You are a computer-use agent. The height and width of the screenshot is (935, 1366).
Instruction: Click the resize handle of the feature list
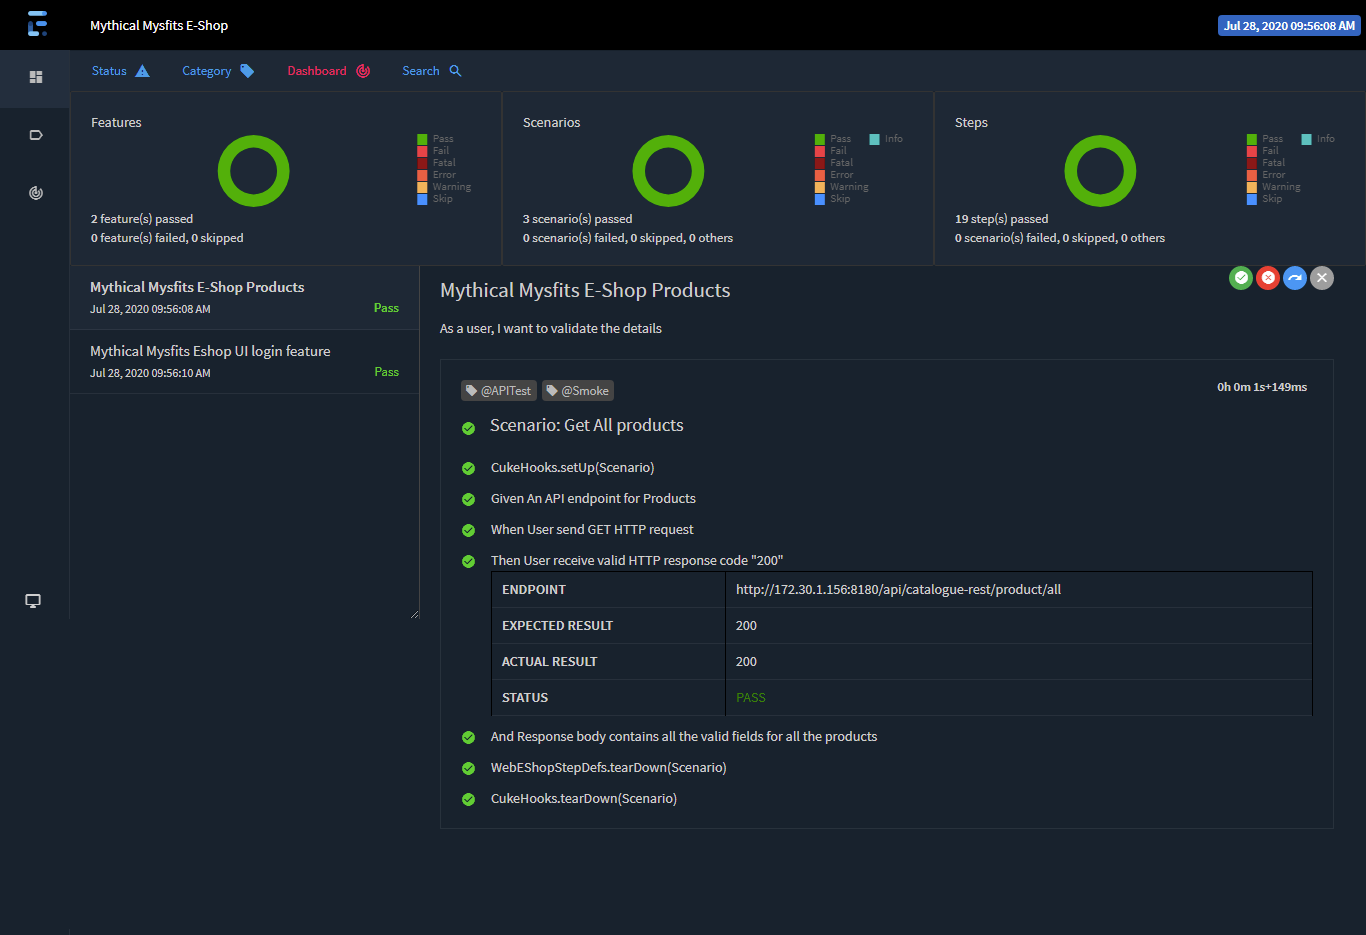[414, 613]
